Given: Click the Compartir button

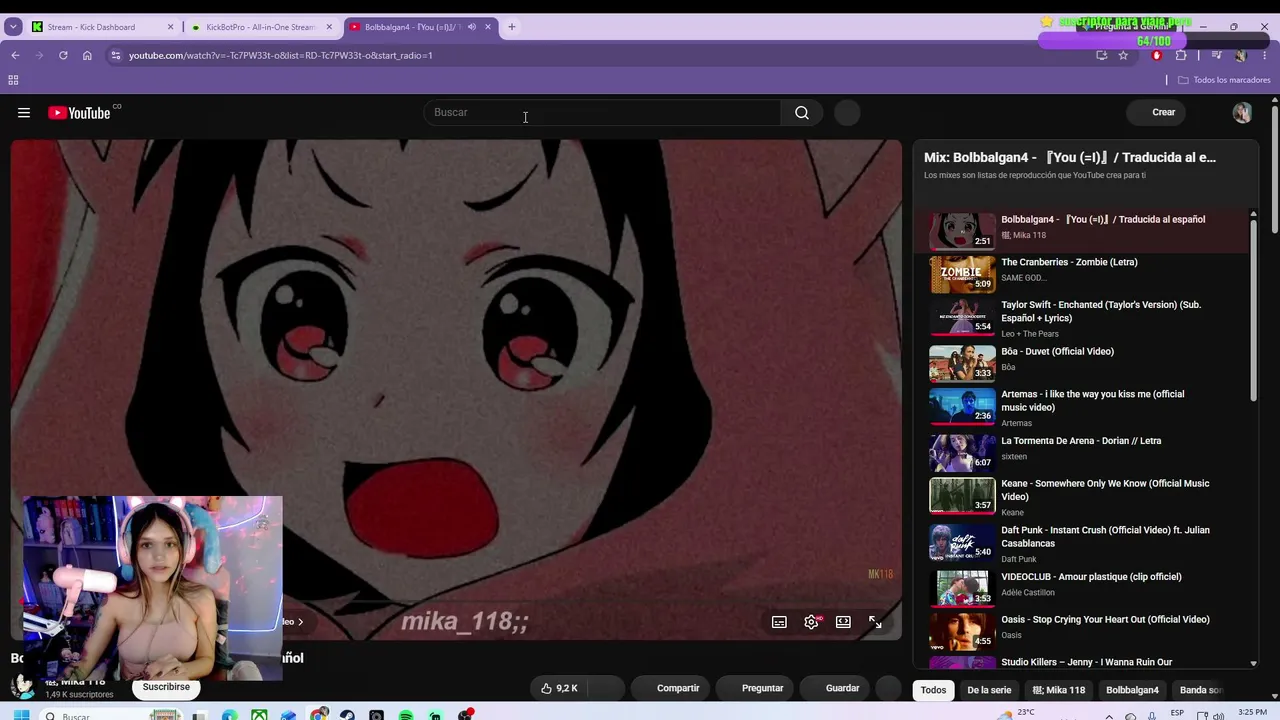Looking at the screenshot, I should pyautogui.click(x=669, y=688).
